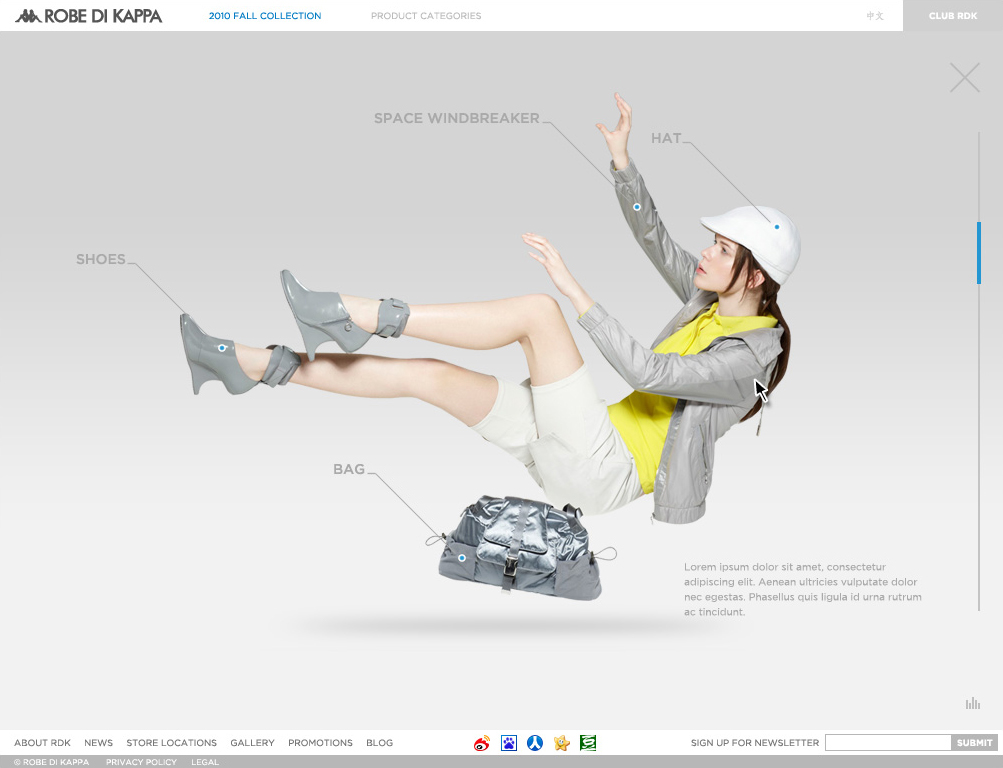The image size is (1003, 768).
Task: Switch language to Chinese (中文)
Action: click(x=875, y=16)
